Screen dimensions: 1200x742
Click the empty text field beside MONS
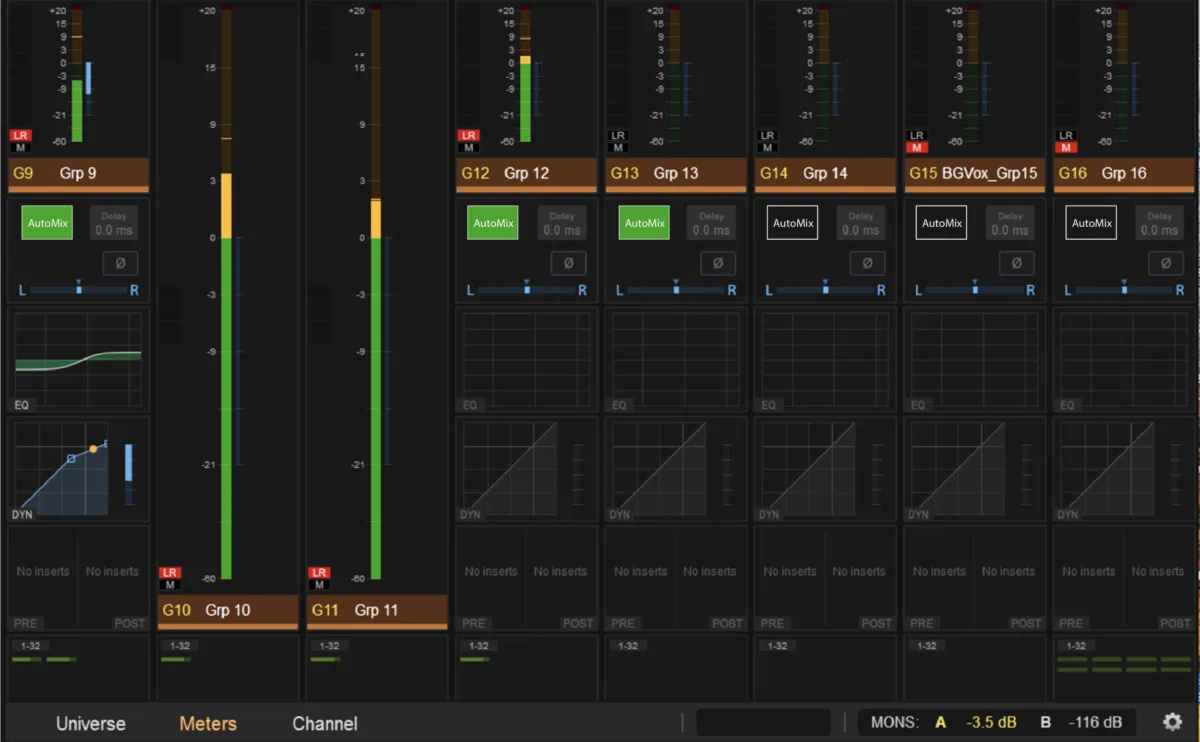tap(763, 722)
